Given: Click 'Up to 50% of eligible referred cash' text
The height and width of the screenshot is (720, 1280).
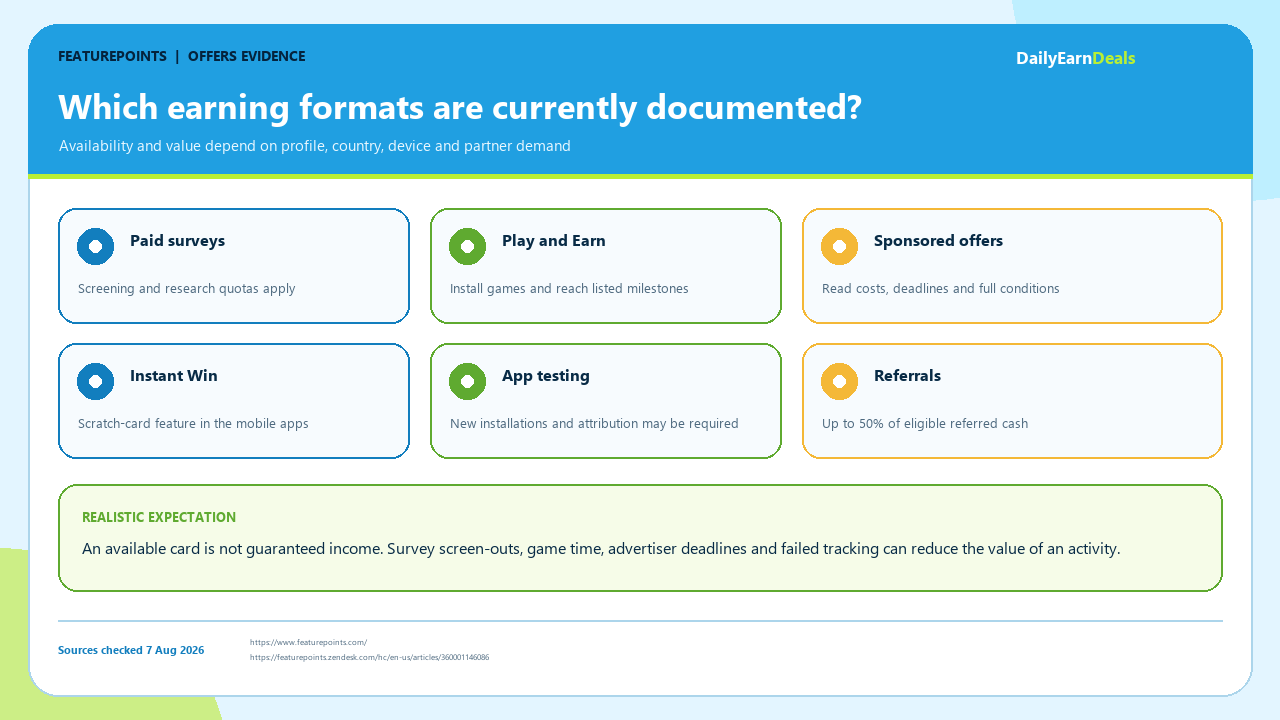Looking at the screenshot, I should pos(925,424).
